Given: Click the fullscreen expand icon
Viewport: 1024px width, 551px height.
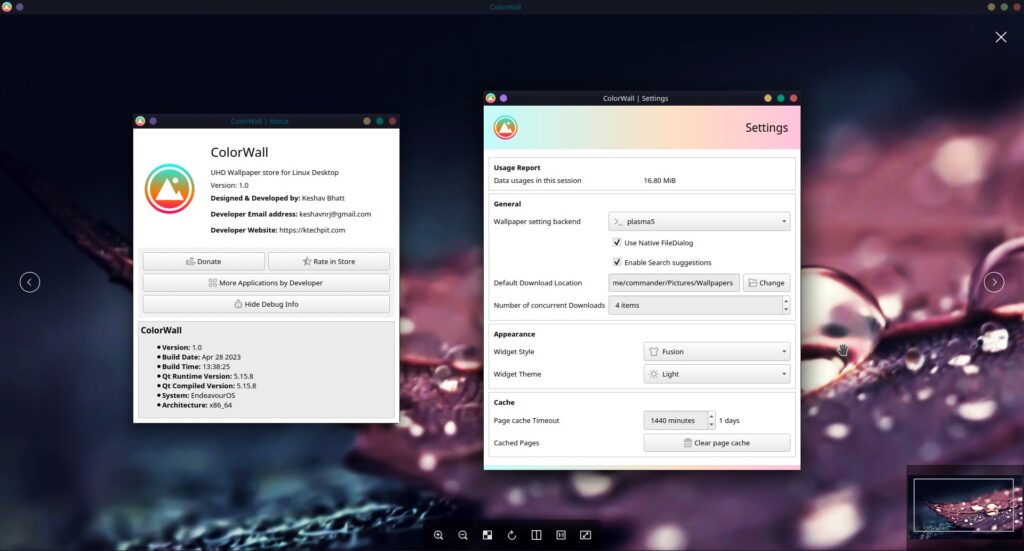Looking at the screenshot, I should click(x=585, y=535).
